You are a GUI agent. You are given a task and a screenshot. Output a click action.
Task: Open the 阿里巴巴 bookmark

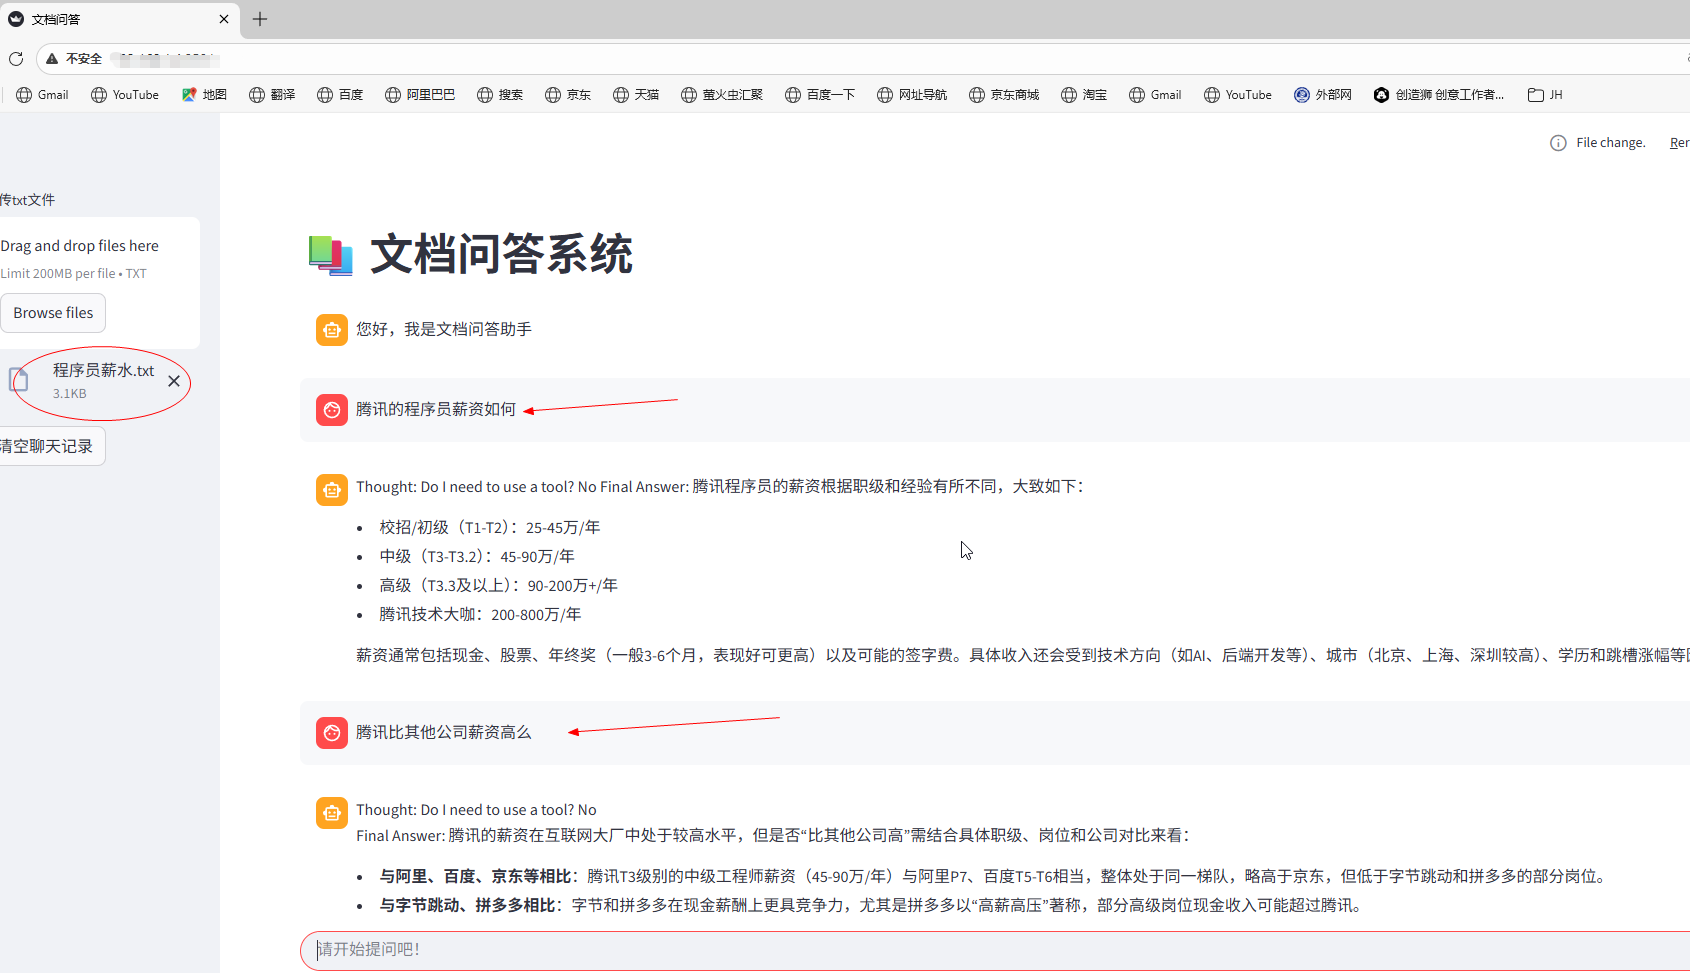point(420,95)
